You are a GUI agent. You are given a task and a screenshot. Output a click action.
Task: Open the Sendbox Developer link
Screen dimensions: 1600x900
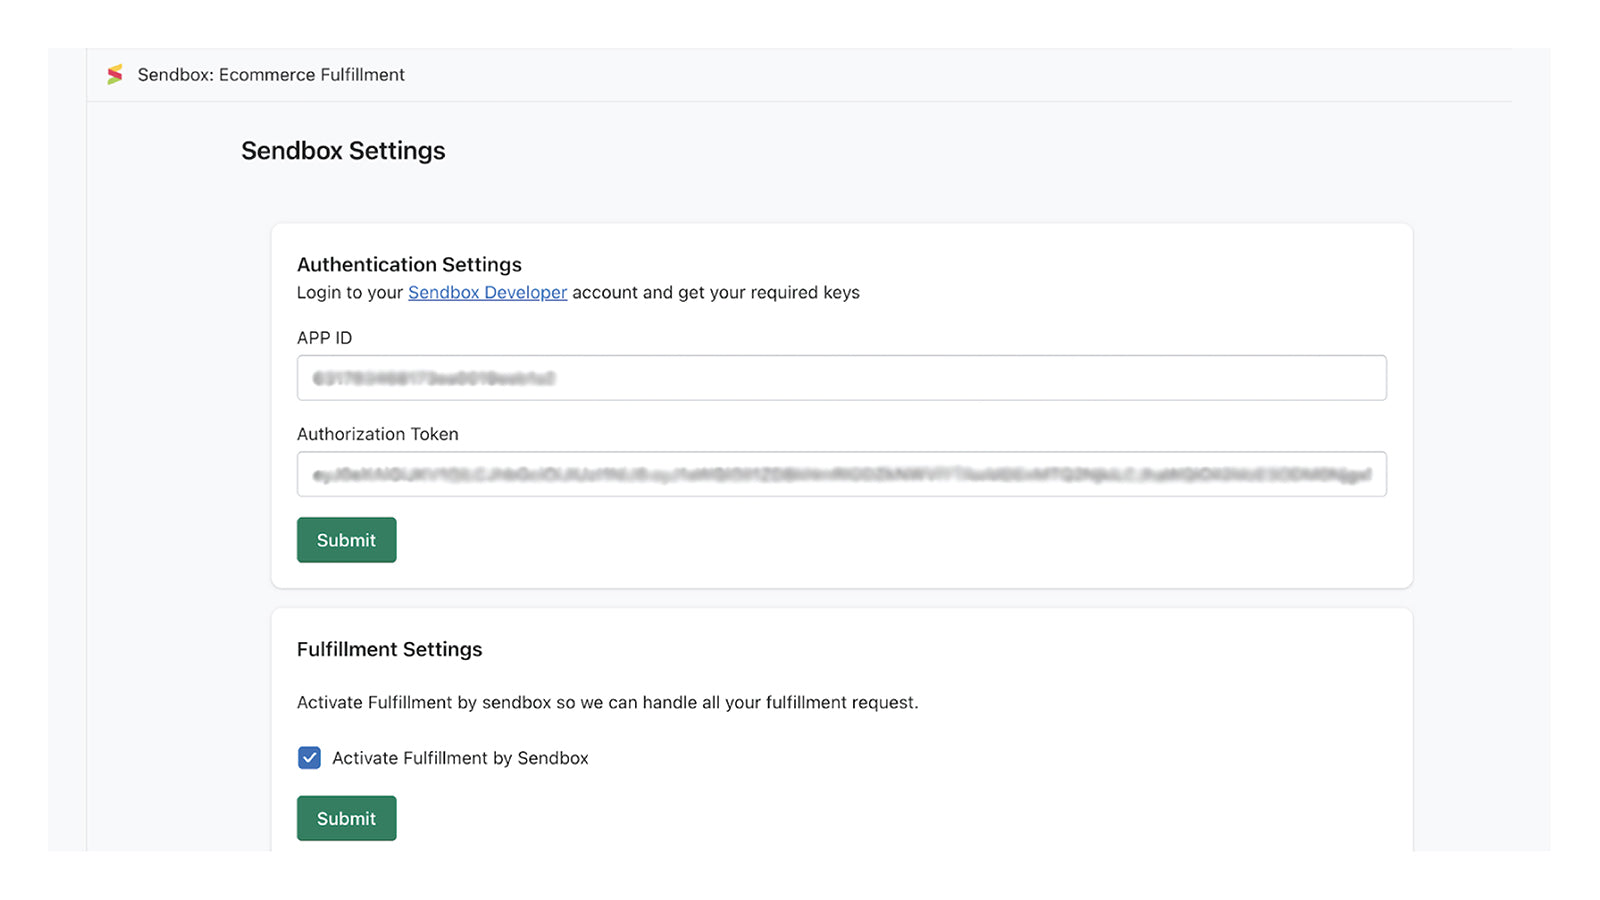pyautogui.click(x=487, y=292)
